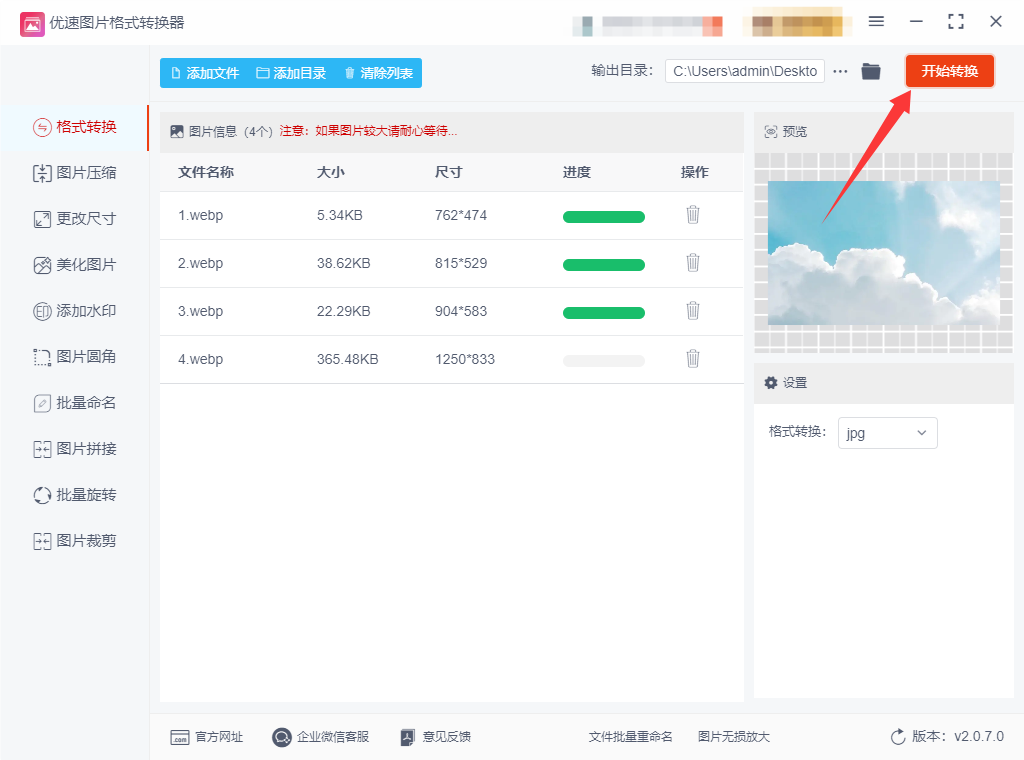Select file name 3.webp
The width and height of the screenshot is (1024, 760).
(x=200, y=311)
